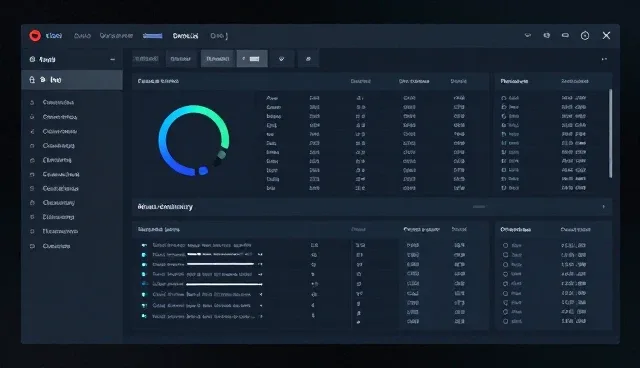Click the rectangular window icon beside the gear

(x=565, y=35)
